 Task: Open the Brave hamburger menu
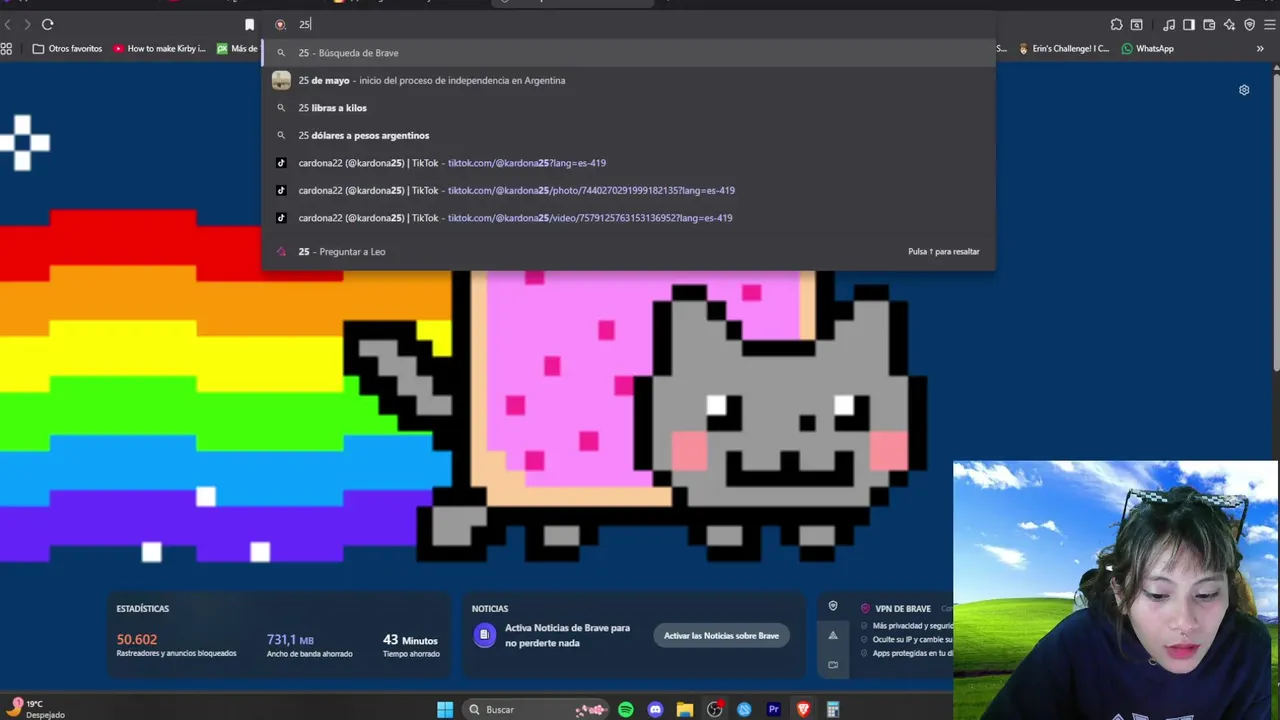[1270, 24]
